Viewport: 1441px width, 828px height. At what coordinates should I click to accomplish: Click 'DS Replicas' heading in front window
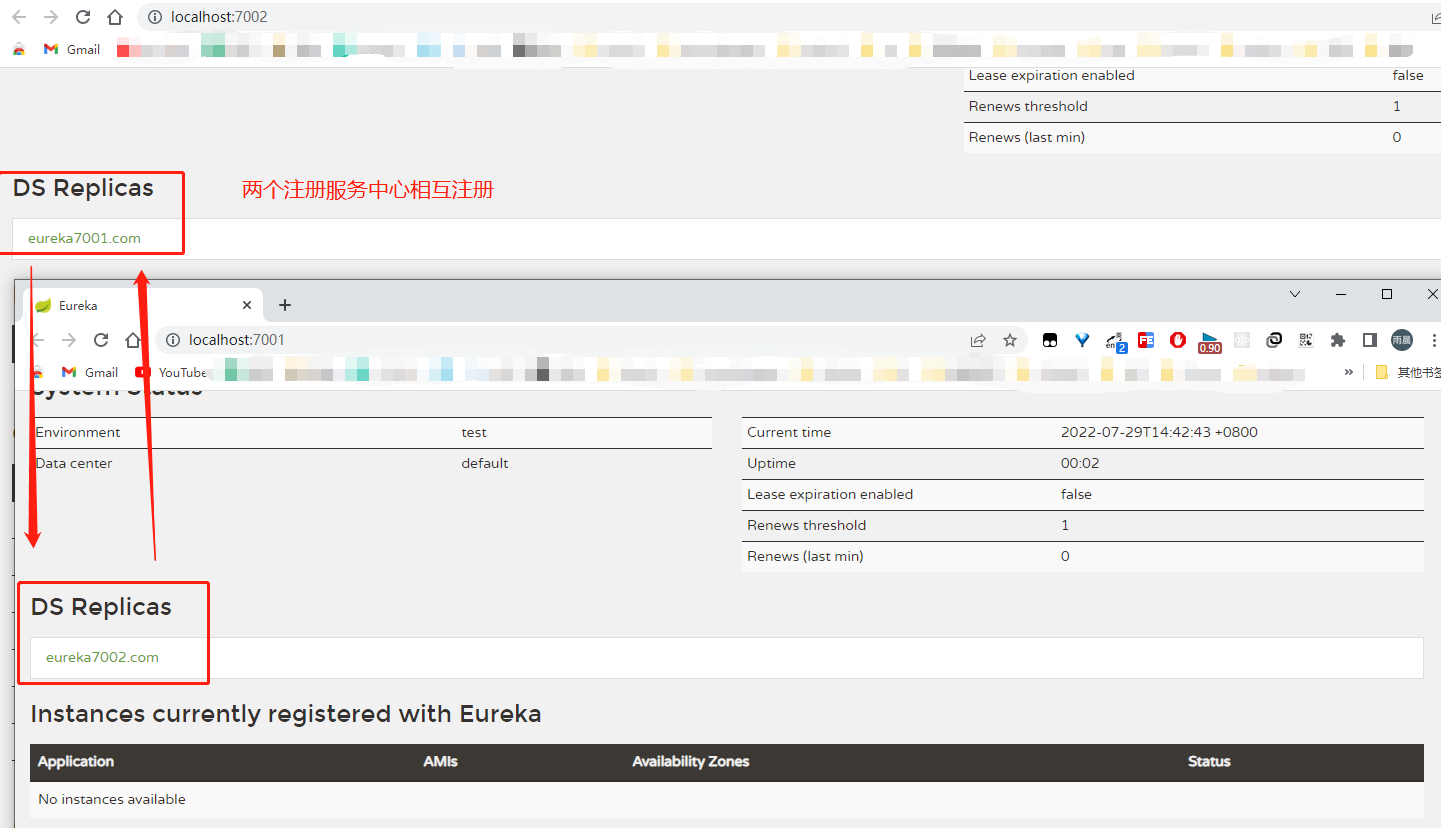click(x=101, y=607)
